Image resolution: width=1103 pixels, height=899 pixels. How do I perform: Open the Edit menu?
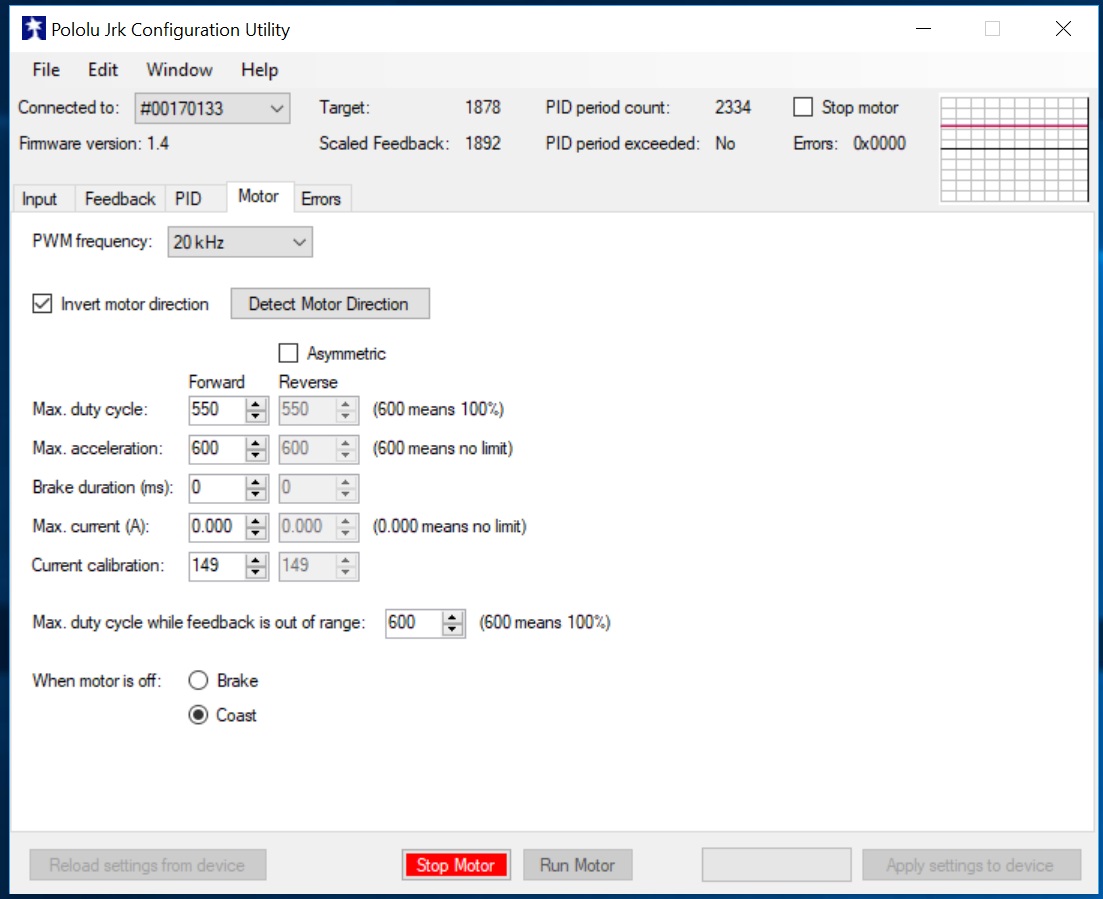[x=103, y=70]
